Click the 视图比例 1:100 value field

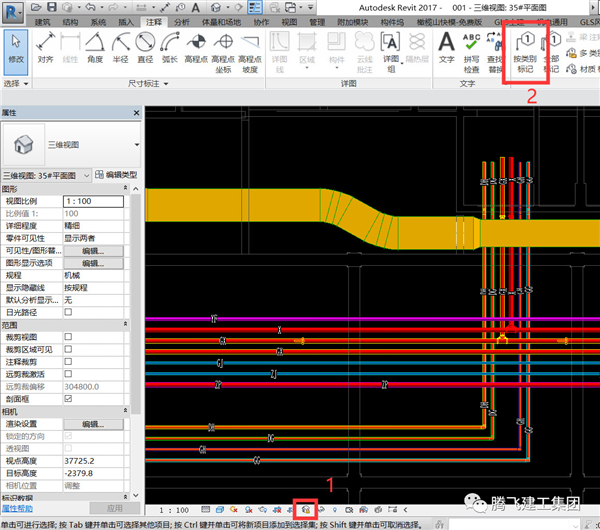pos(94,202)
